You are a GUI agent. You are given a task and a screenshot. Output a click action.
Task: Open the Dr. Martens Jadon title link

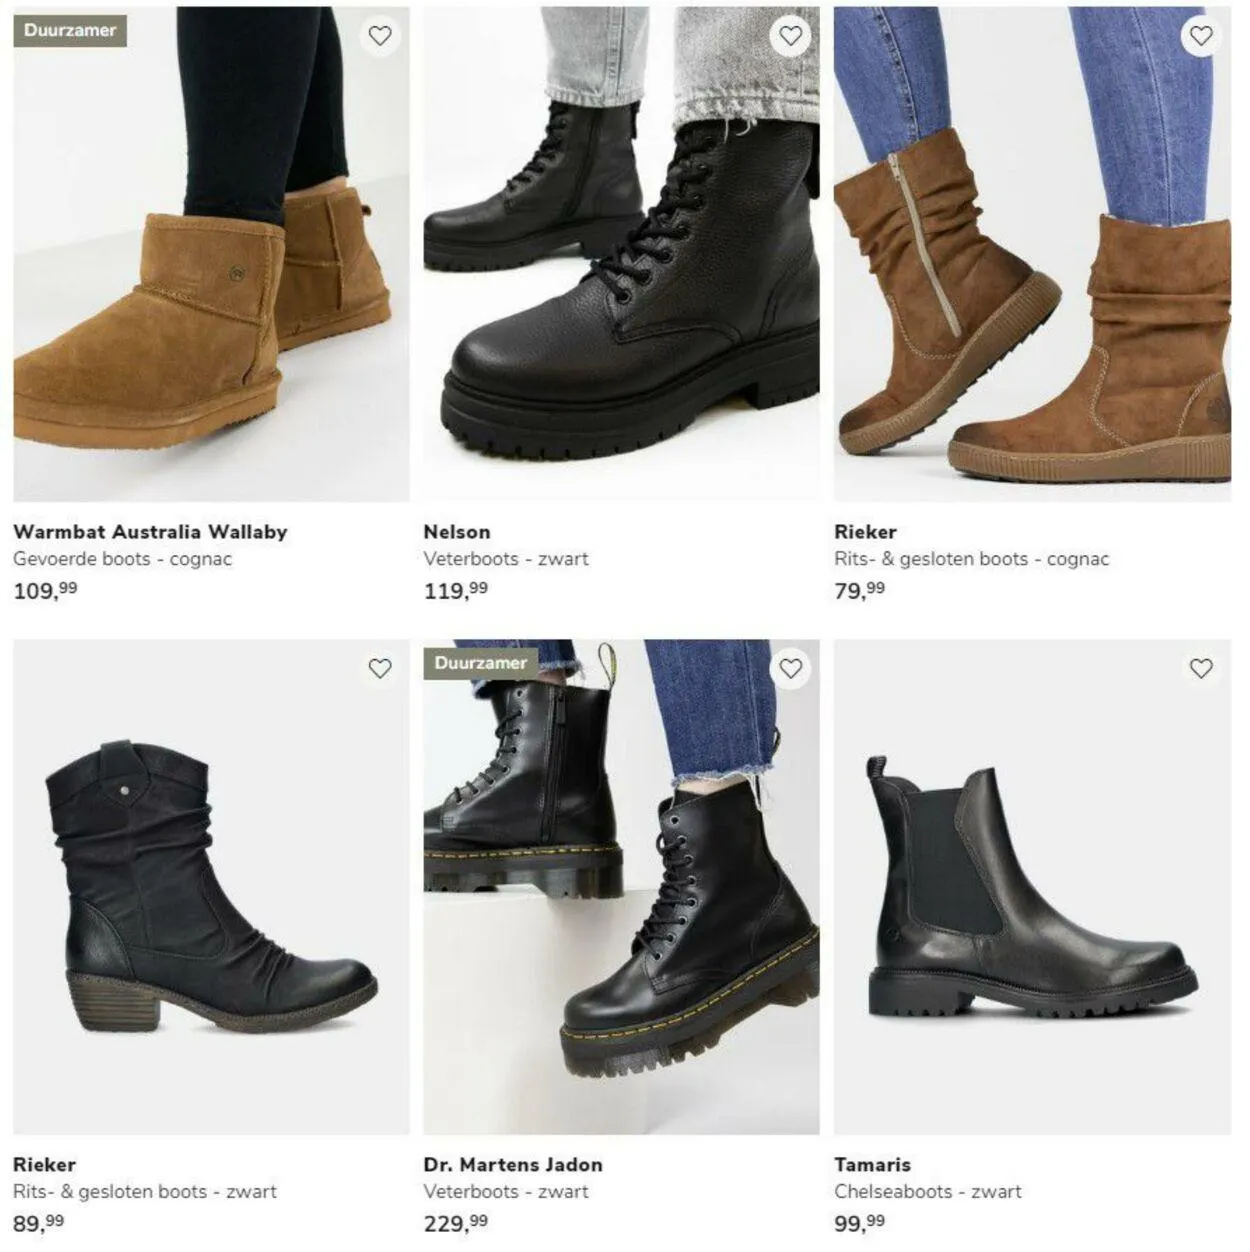tap(513, 1165)
